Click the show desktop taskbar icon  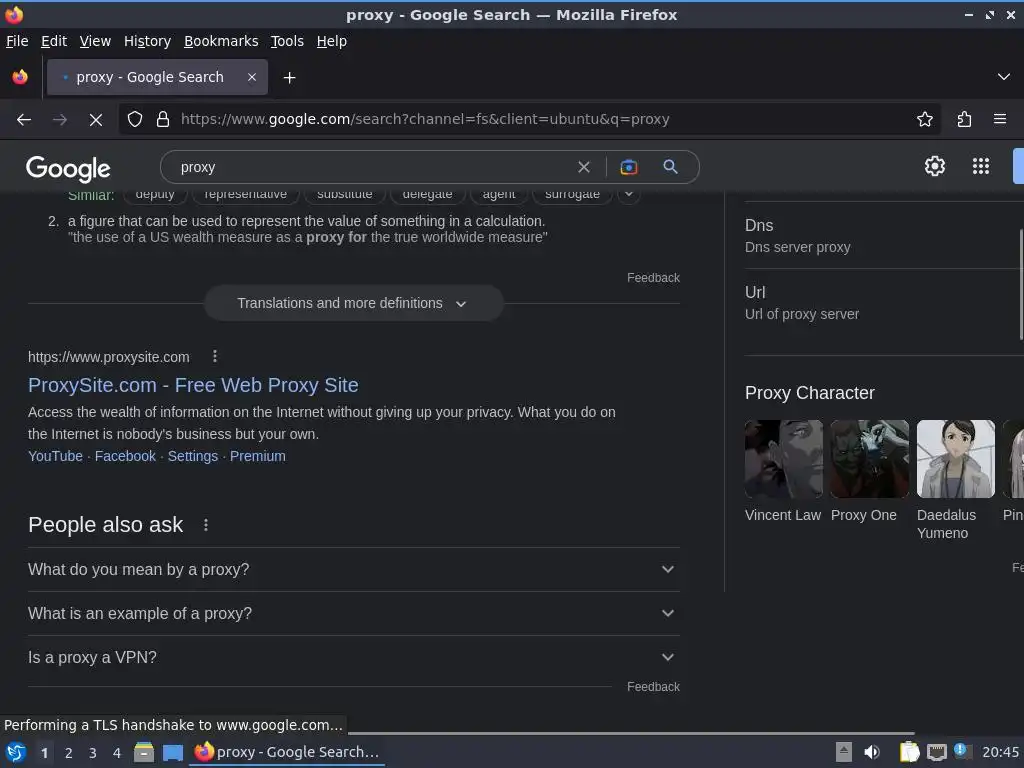coord(173,753)
